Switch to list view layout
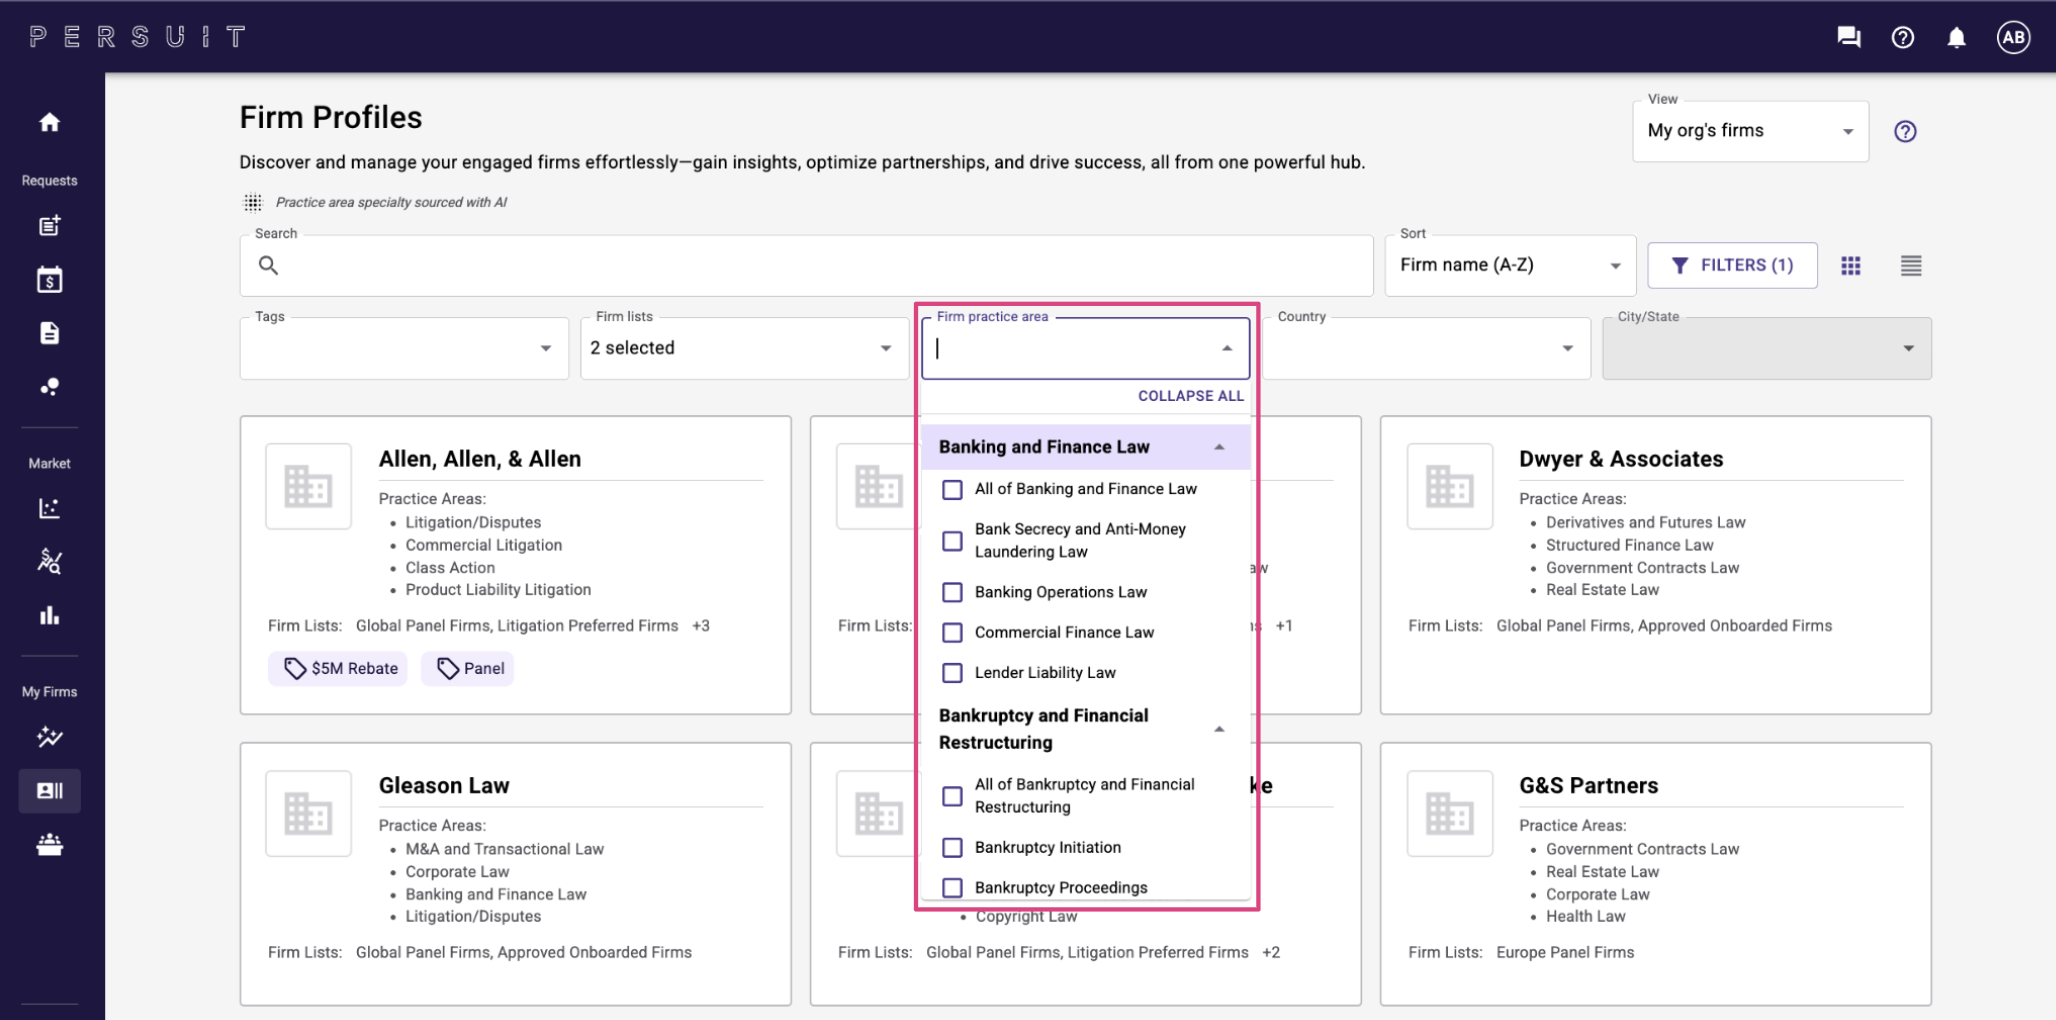2056x1020 pixels. 1911,265
